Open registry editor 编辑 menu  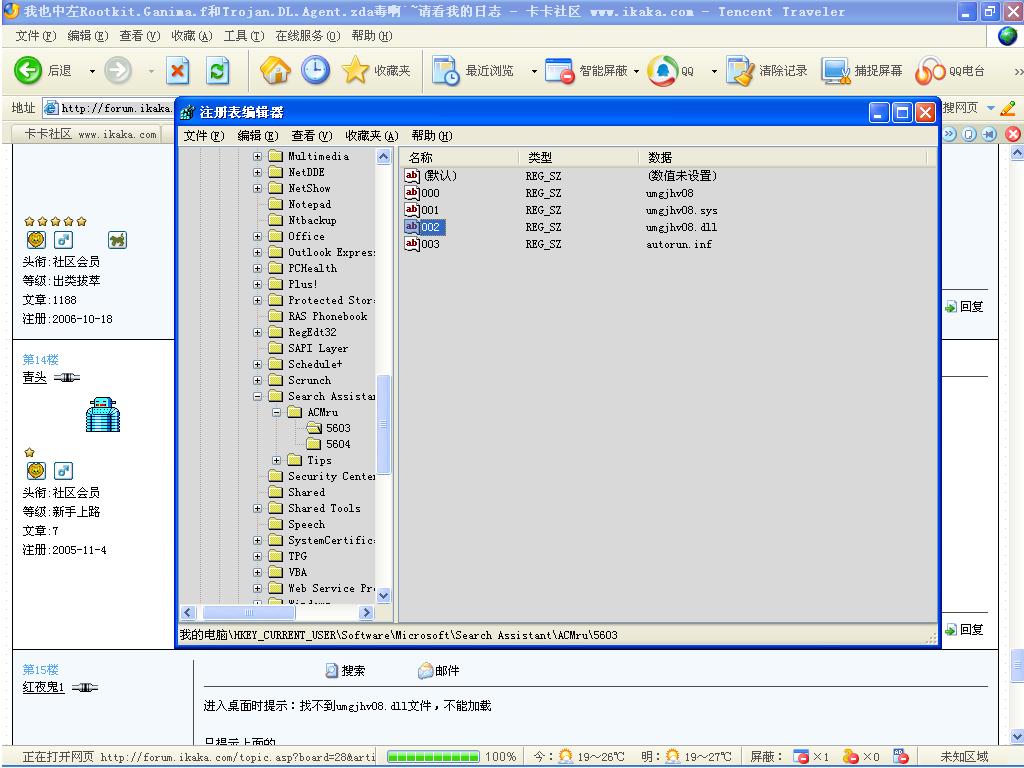click(256, 136)
